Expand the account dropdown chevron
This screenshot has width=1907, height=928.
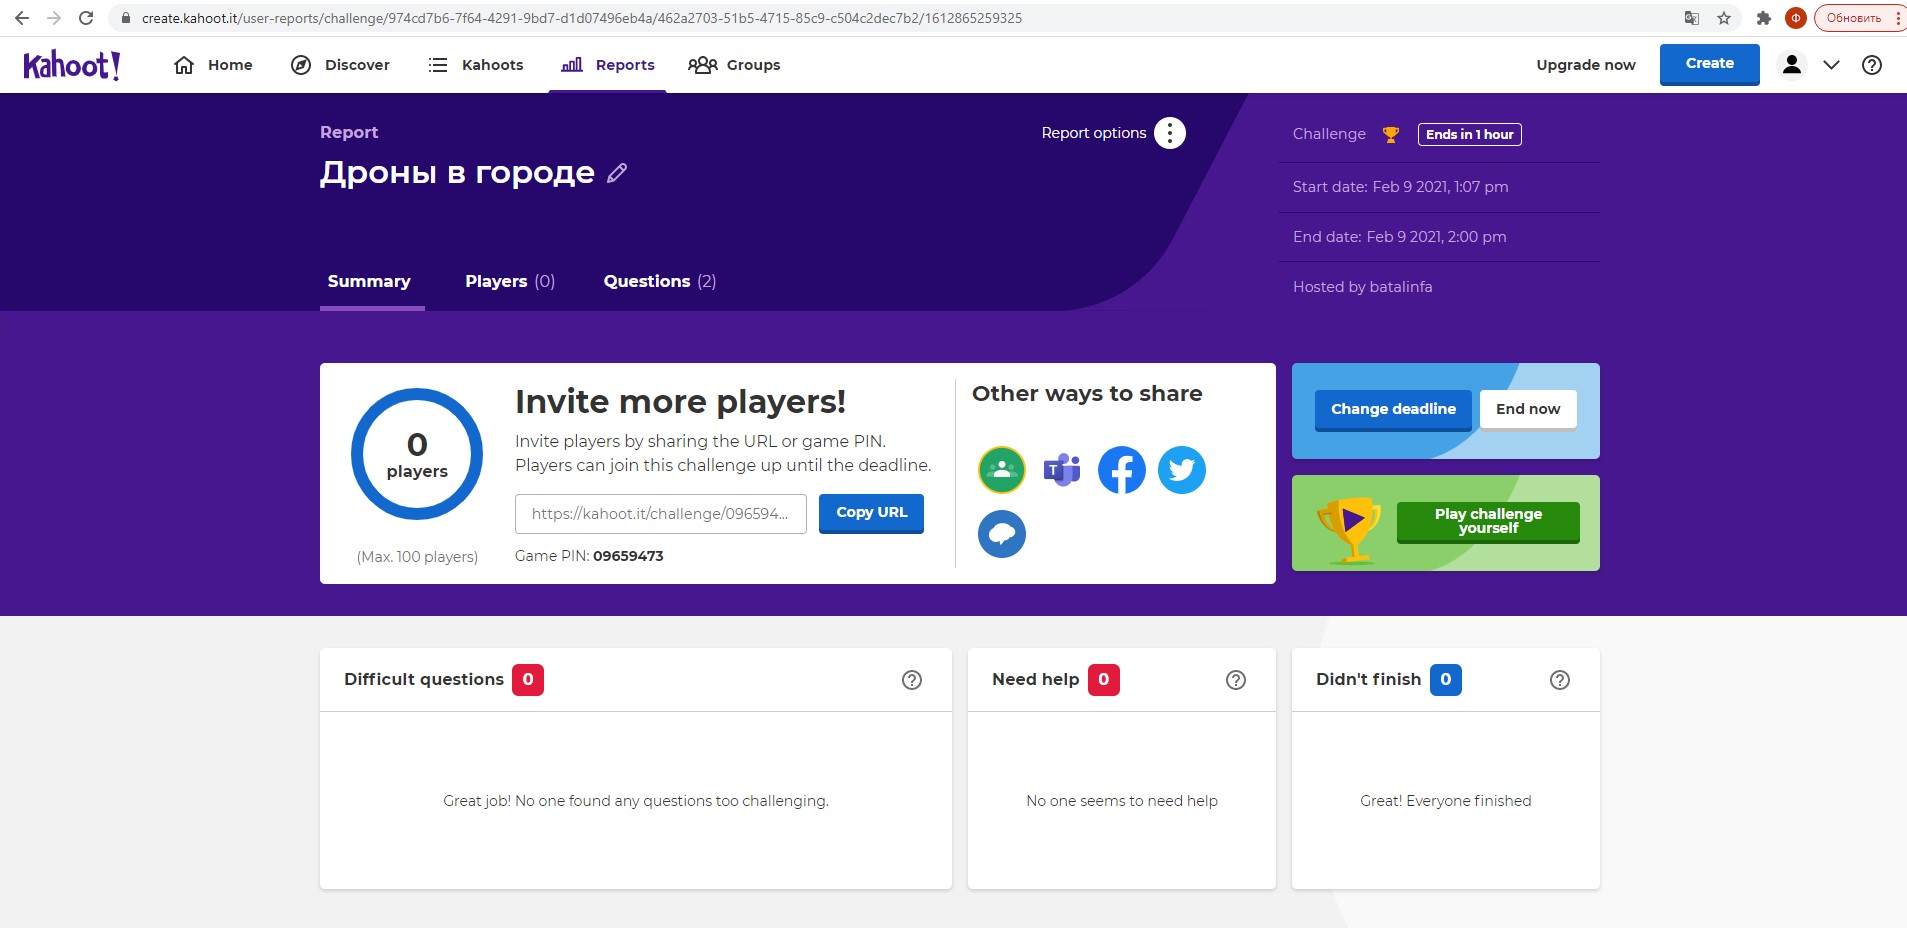tap(1831, 65)
